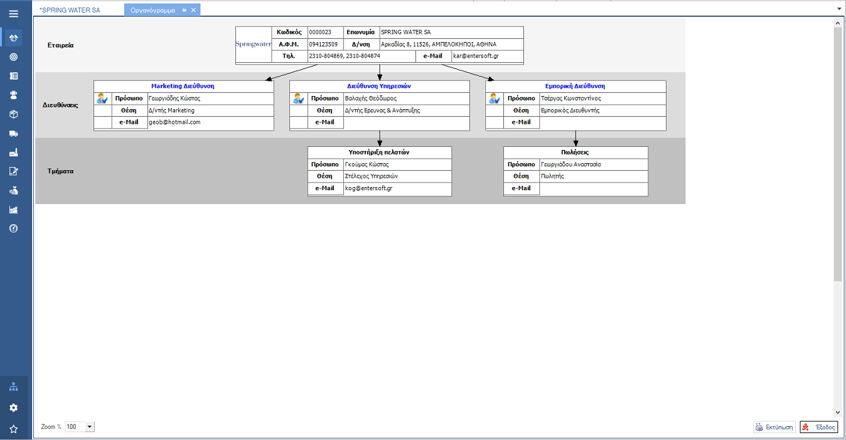Click the Έξοδος exit button
Image resolution: width=846 pixels, height=440 pixels.
(818, 427)
